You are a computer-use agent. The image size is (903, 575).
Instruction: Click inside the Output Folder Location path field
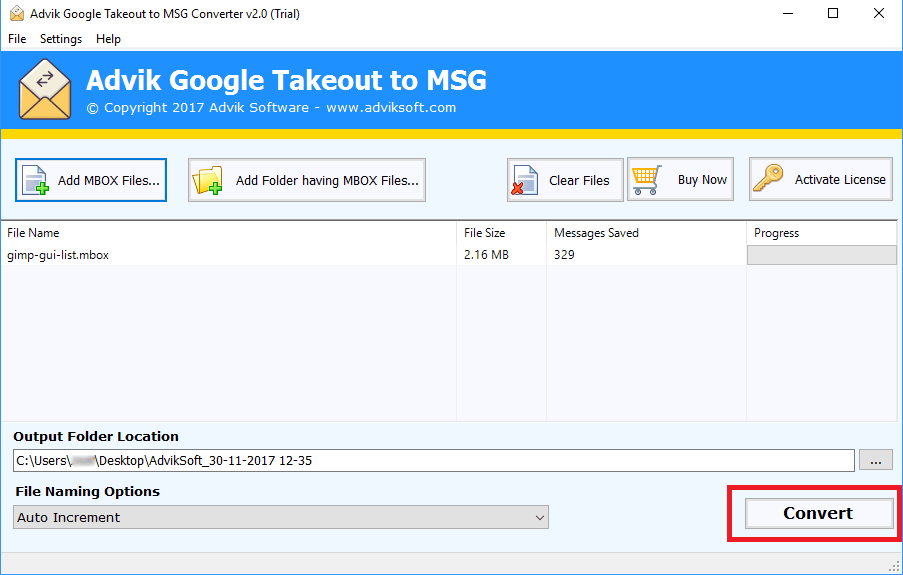tap(434, 460)
